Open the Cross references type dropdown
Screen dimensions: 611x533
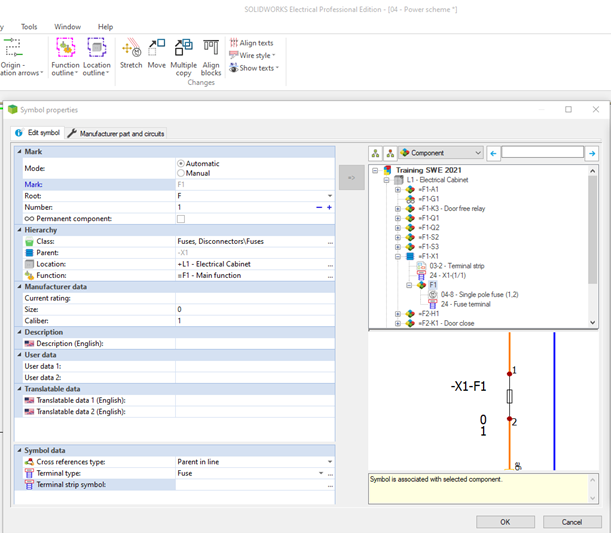coord(330,462)
